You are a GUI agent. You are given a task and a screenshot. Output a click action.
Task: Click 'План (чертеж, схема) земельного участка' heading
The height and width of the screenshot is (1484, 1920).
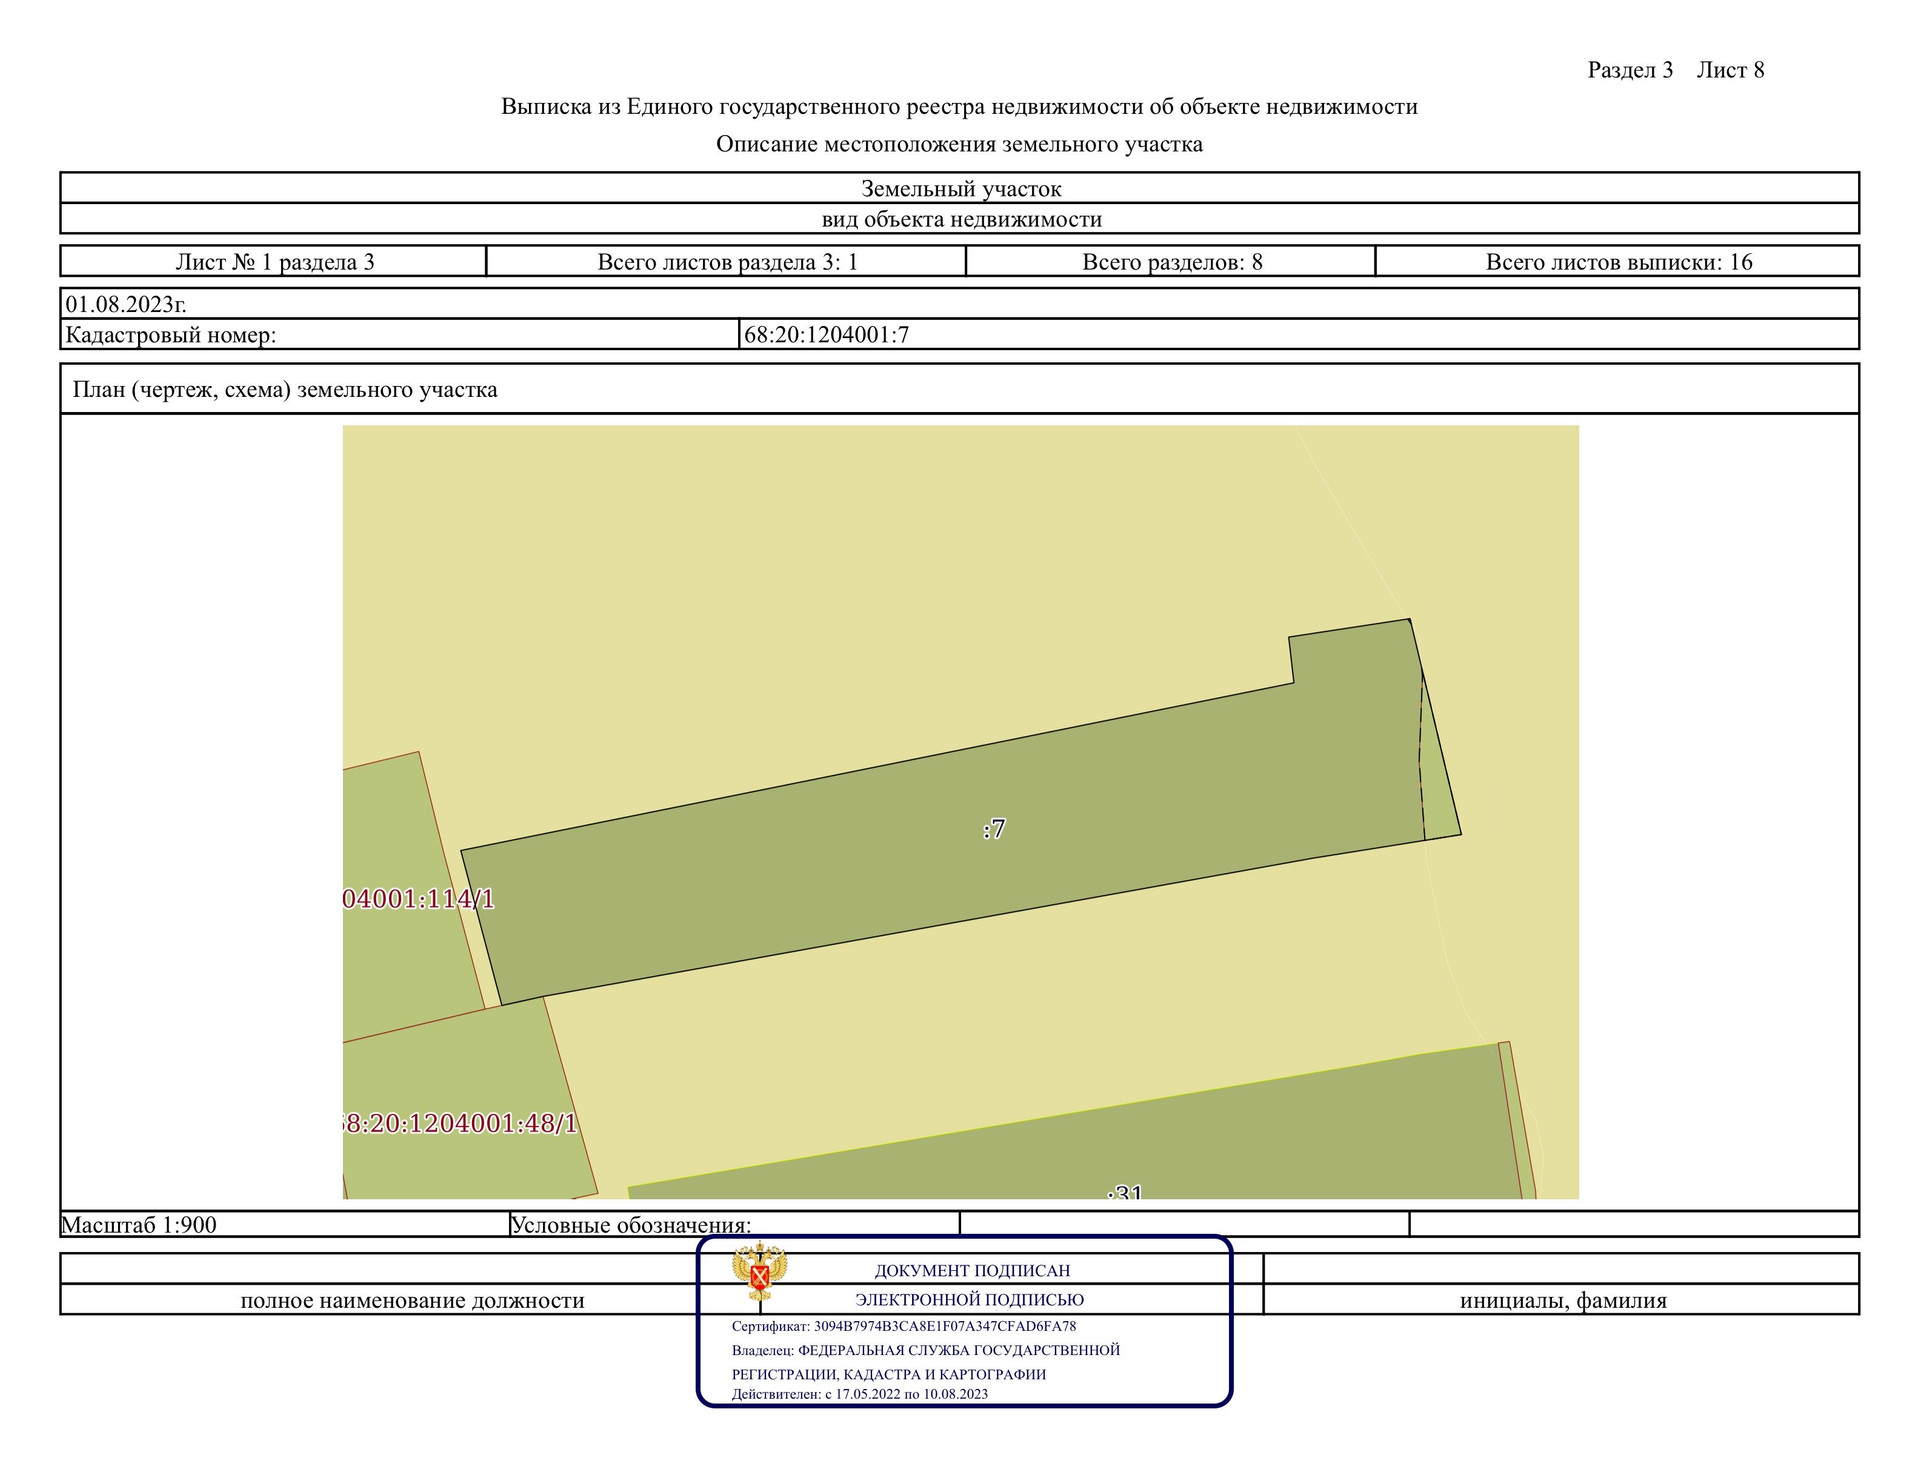(x=285, y=389)
